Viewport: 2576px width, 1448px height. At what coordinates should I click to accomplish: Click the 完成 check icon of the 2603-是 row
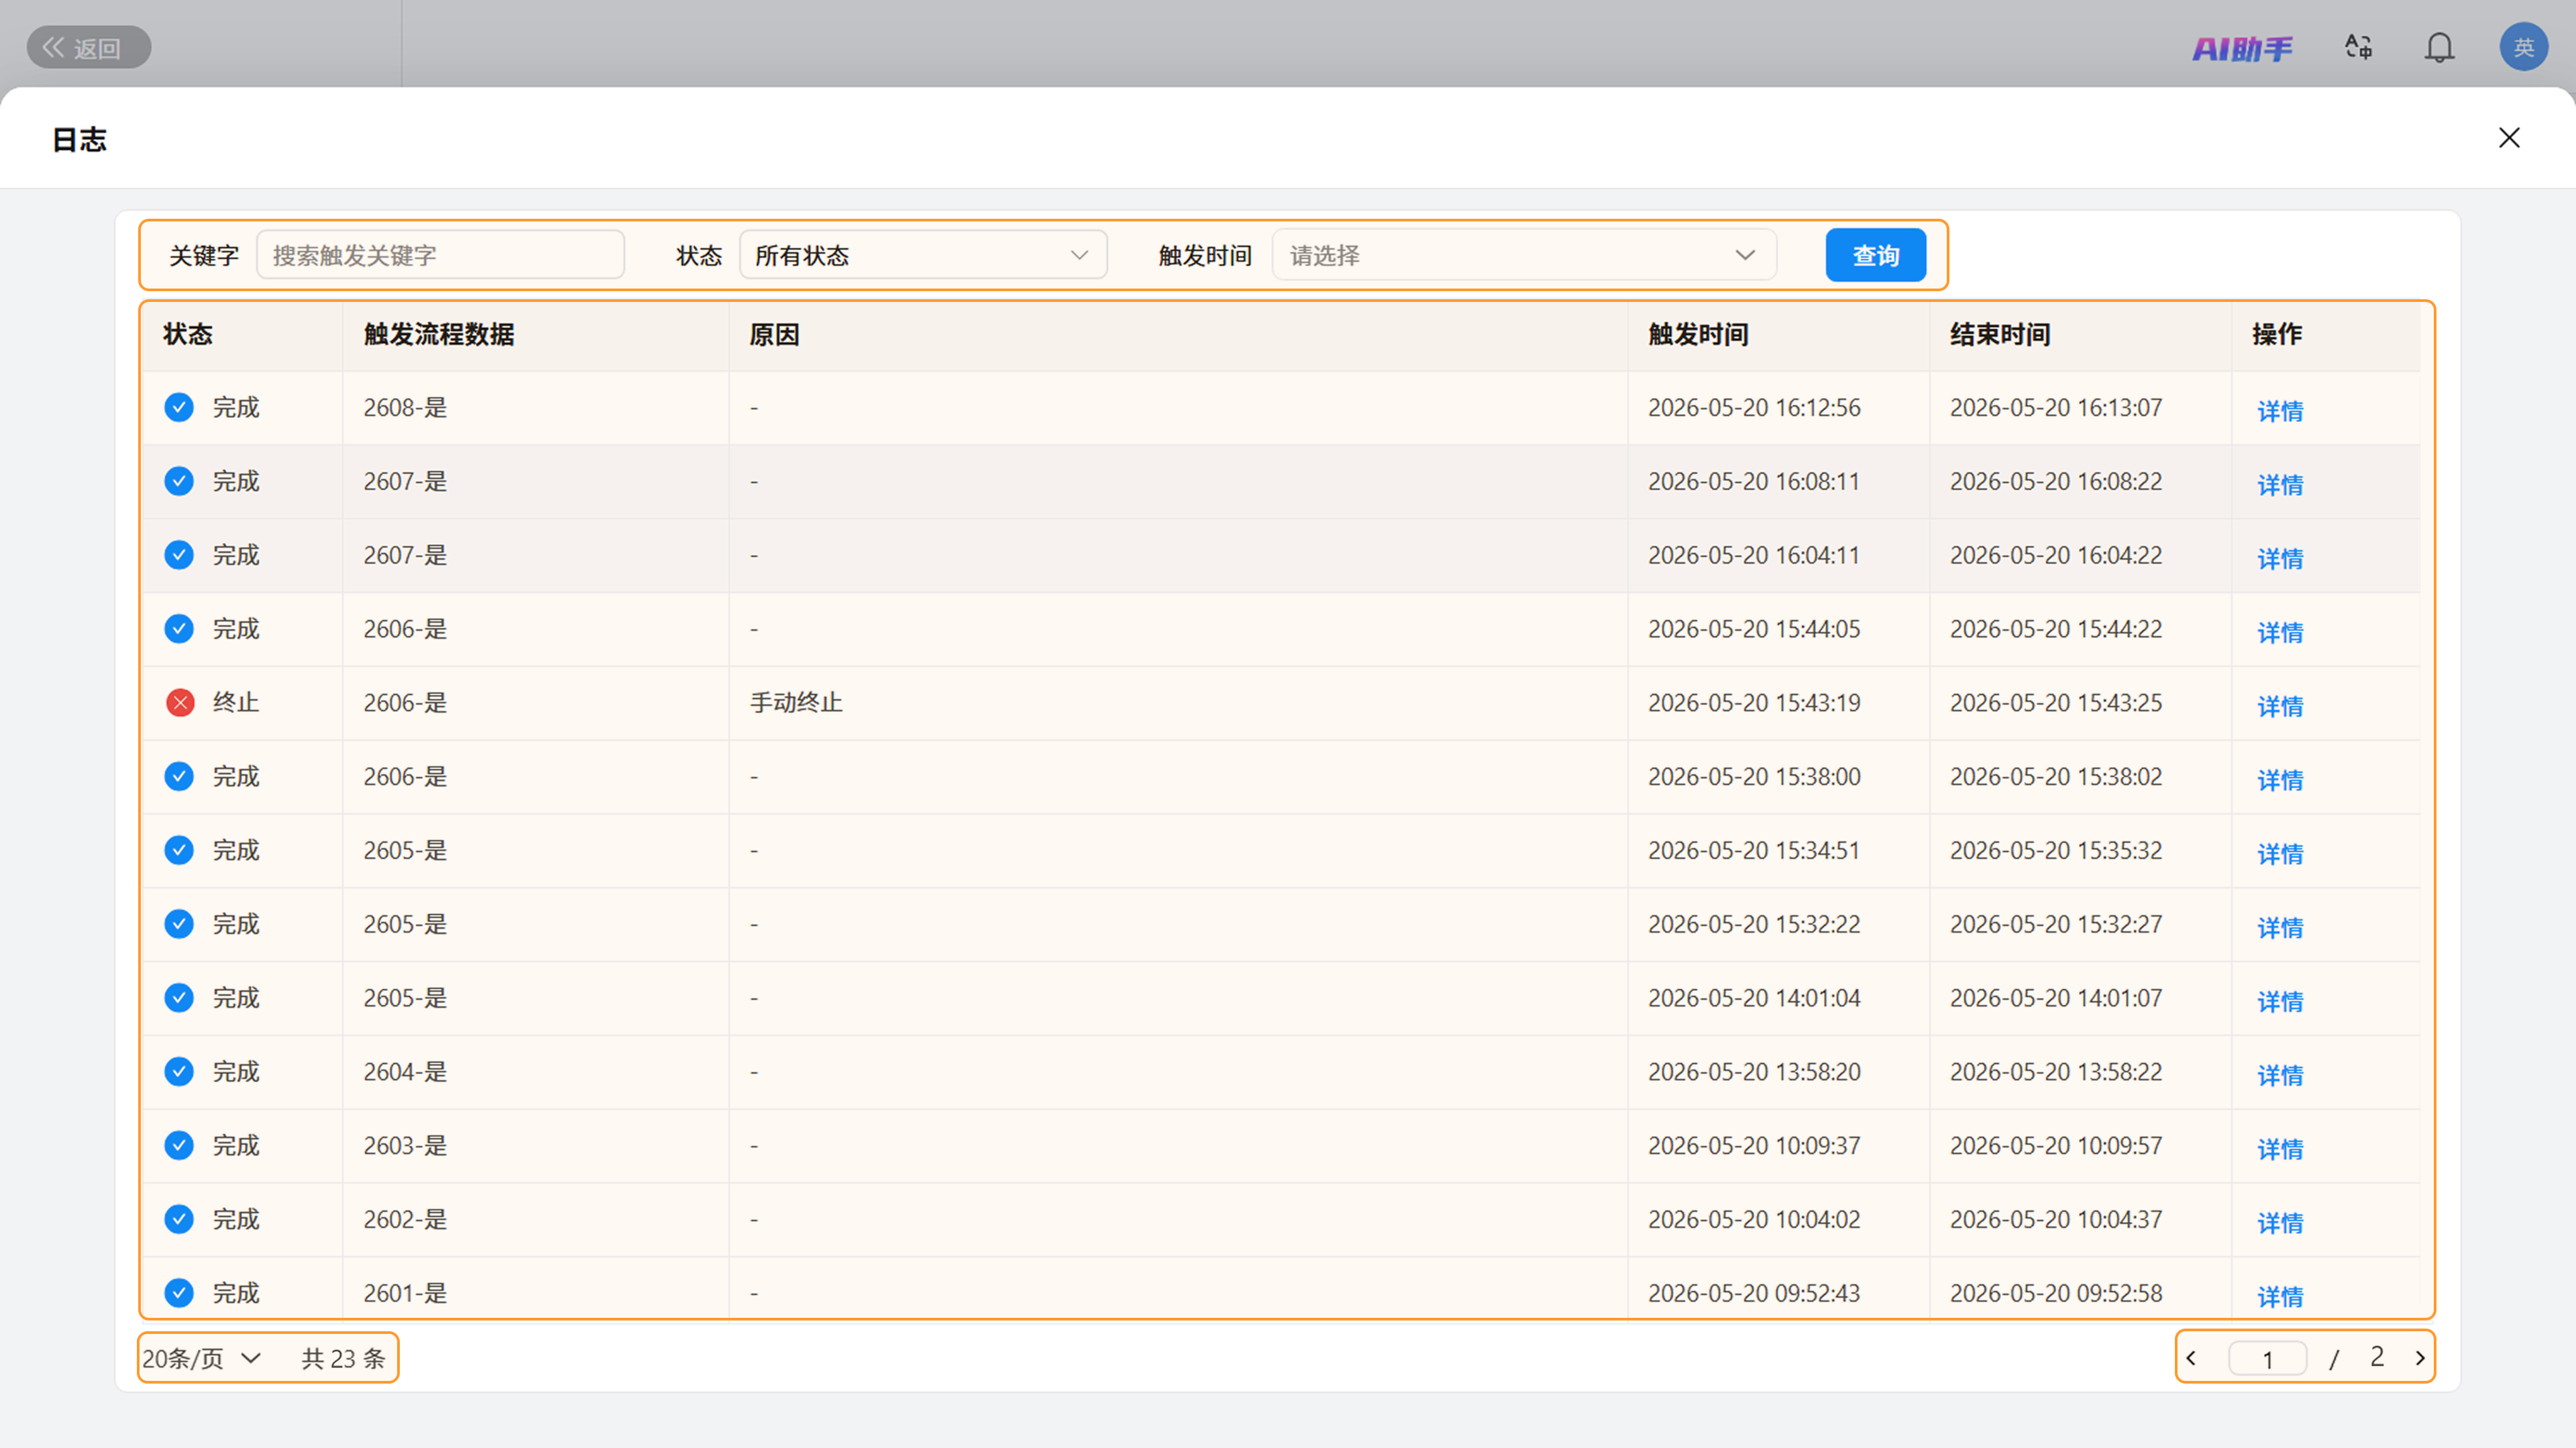(179, 1145)
